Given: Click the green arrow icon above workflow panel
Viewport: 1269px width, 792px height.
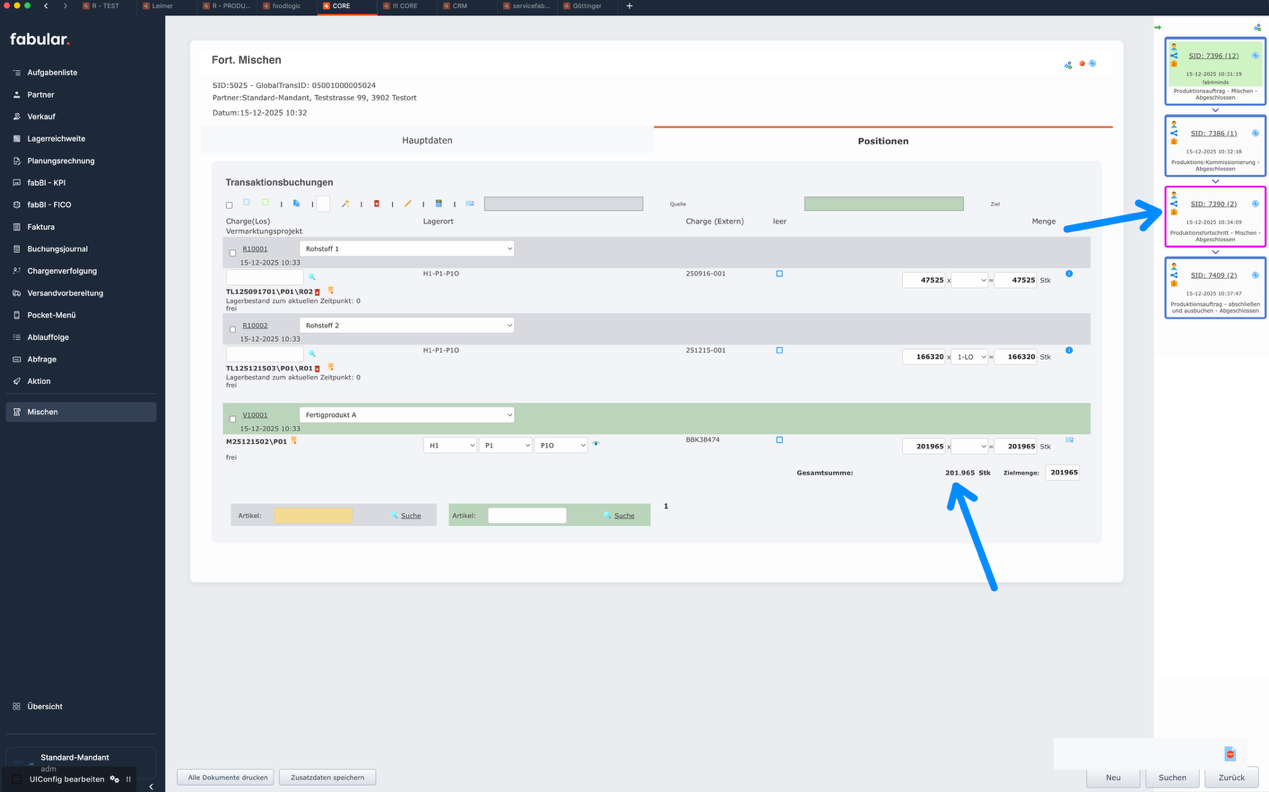Looking at the screenshot, I should [x=1158, y=28].
